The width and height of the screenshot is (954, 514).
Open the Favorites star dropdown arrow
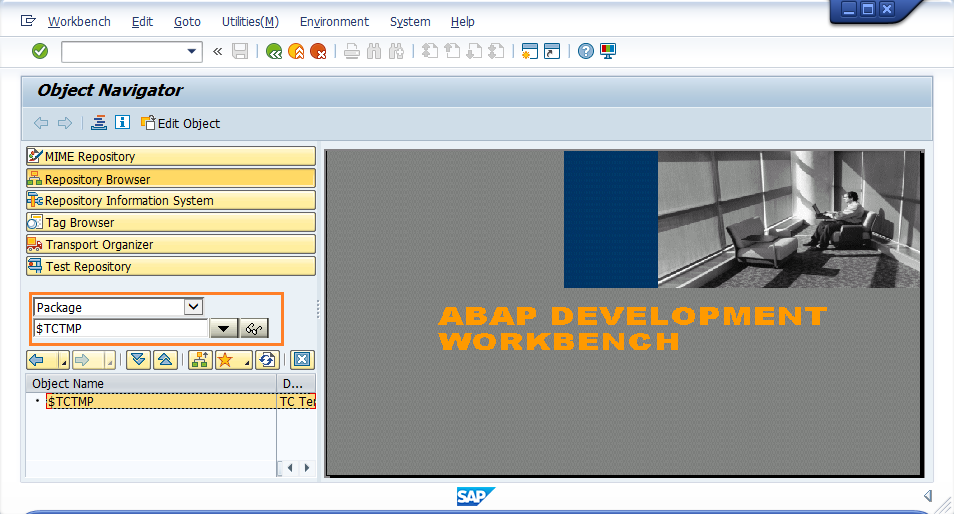point(247,362)
